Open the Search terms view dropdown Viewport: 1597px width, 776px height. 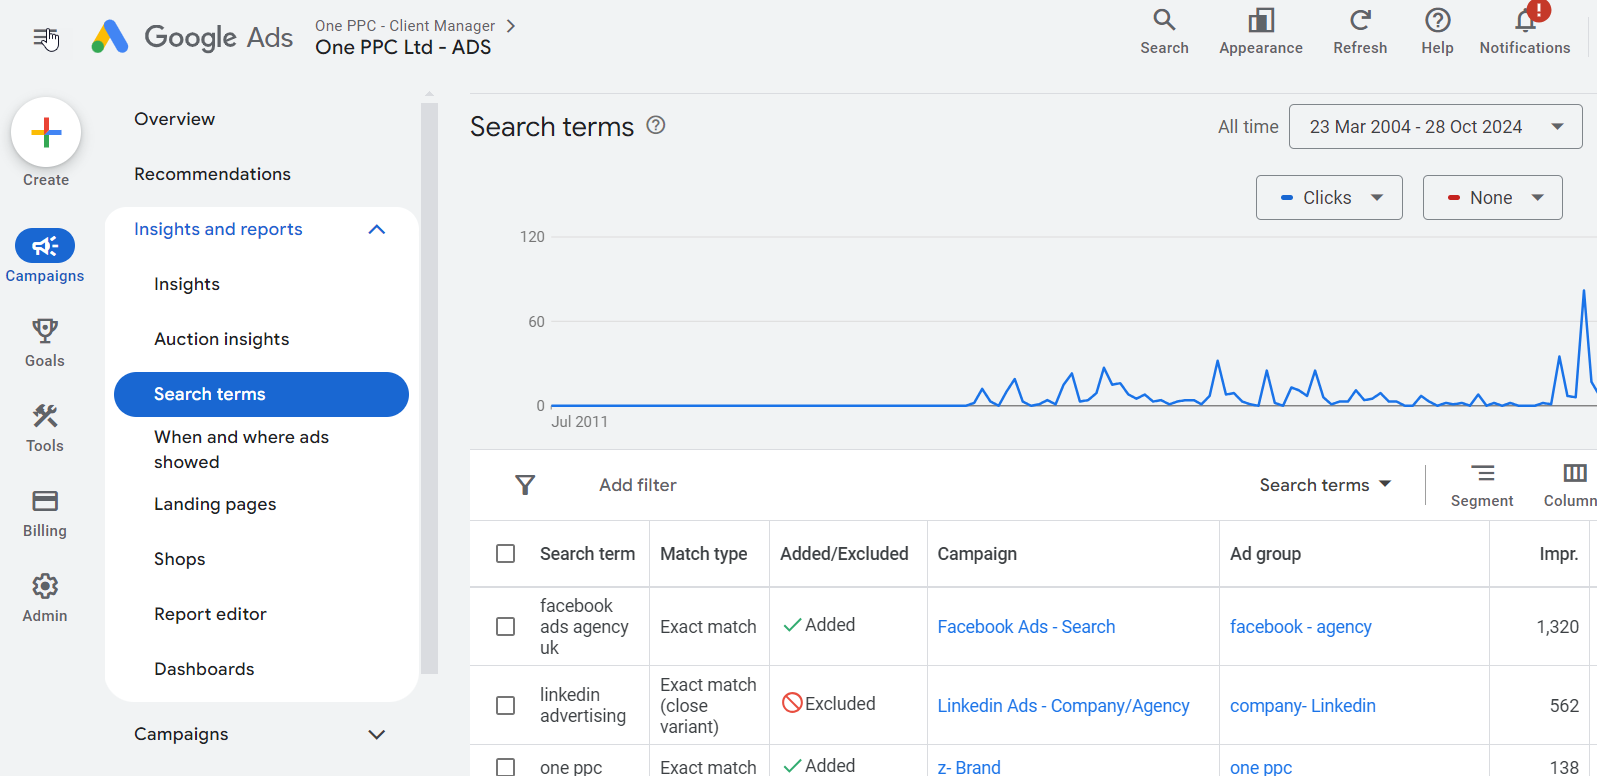[1325, 485]
